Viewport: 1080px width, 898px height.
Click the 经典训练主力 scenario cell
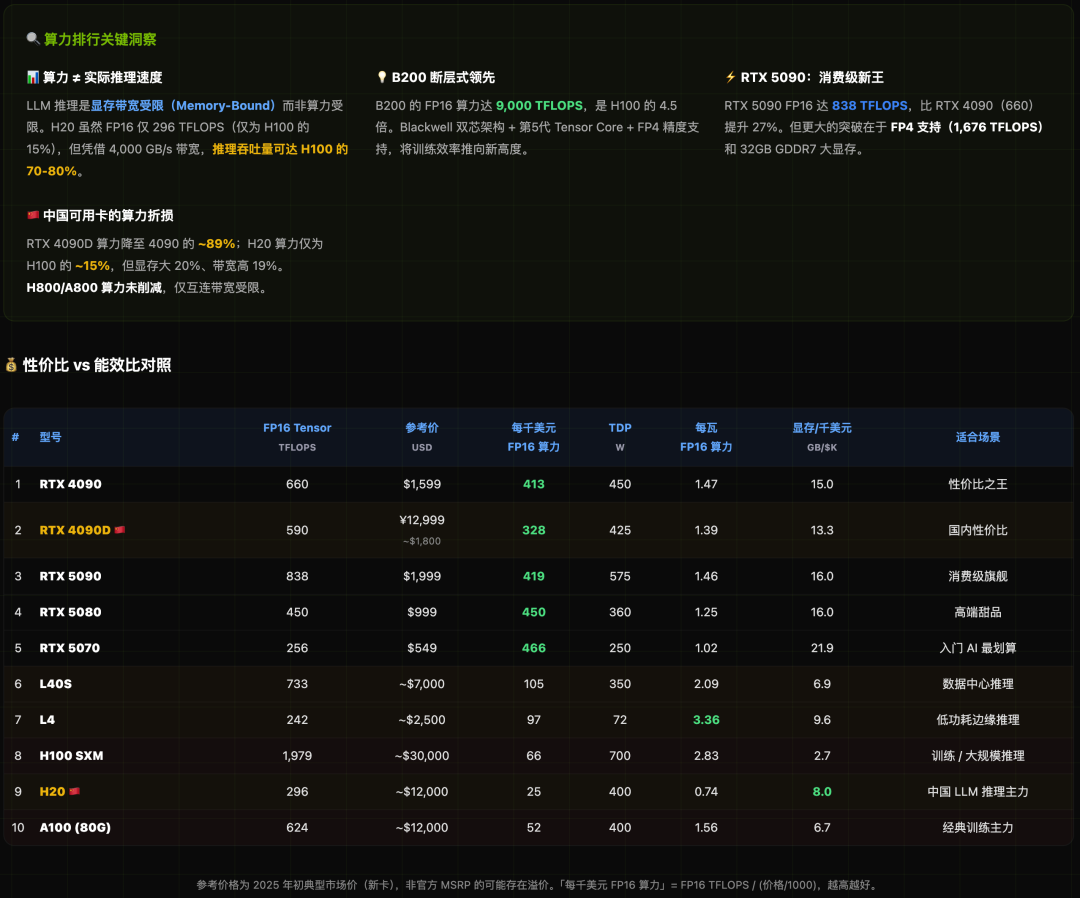(x=977, y=827)
